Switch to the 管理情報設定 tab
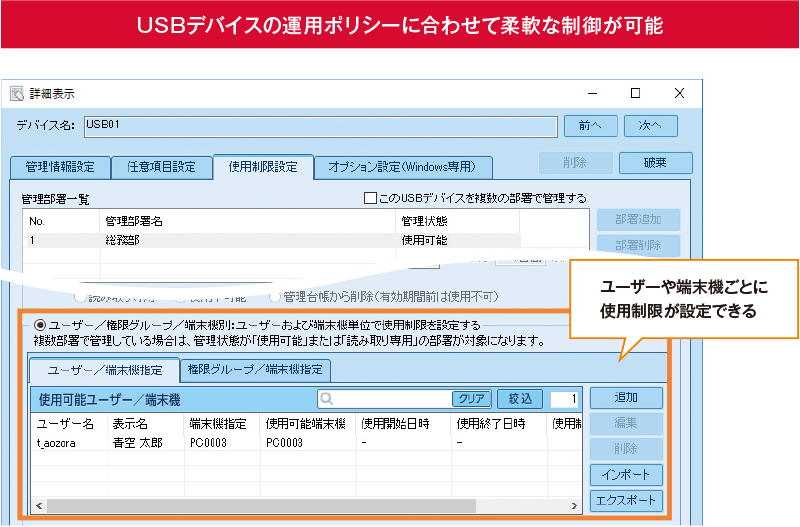800x527 pixels. coord(59,167)
